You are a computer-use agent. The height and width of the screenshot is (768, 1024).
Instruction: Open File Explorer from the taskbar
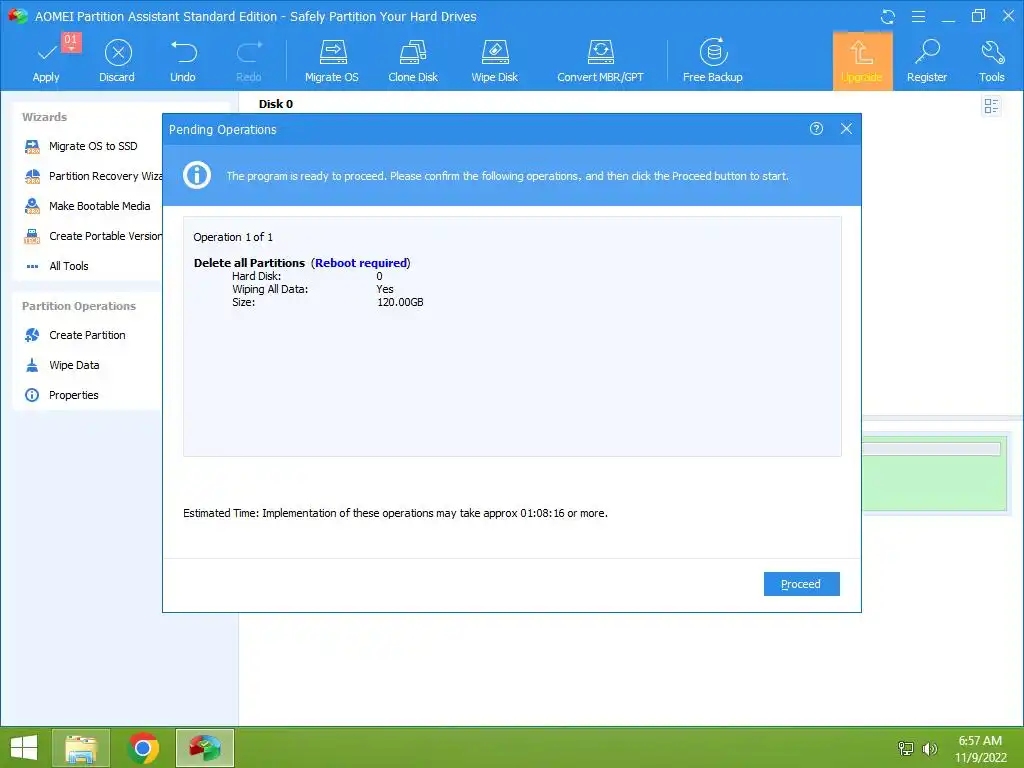[81, 748]
